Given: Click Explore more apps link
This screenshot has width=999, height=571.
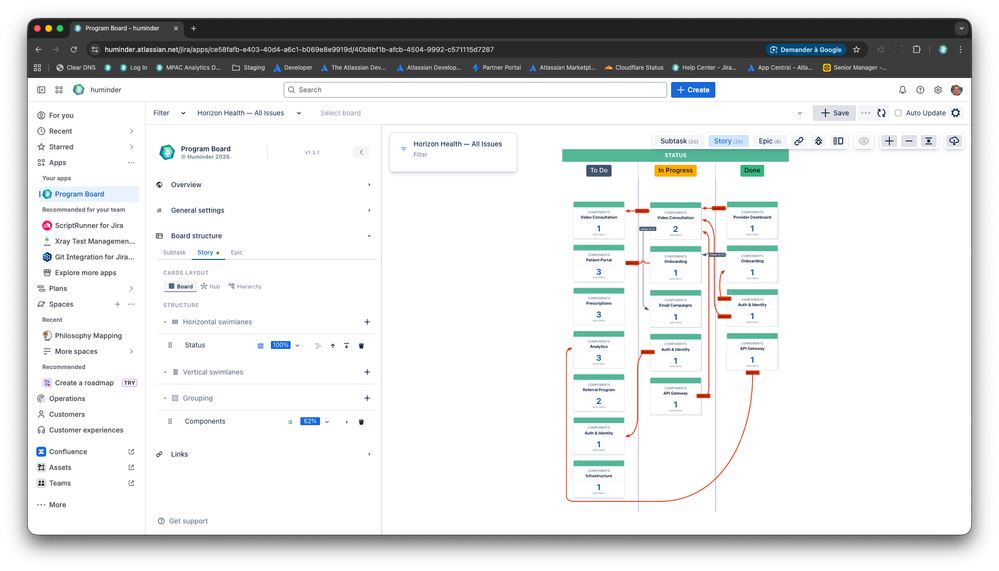Looking at the screenshot, I should click(x=85, y=273).
